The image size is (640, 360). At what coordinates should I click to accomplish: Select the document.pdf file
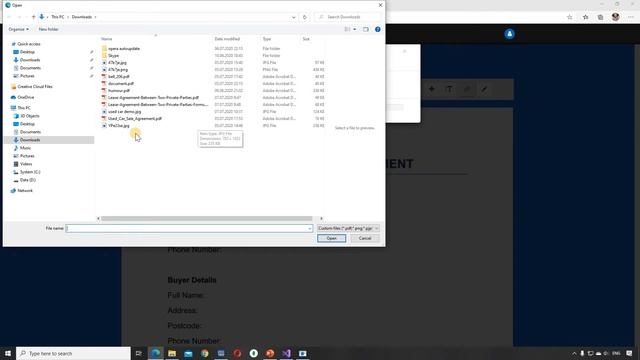tap(121, 84)
